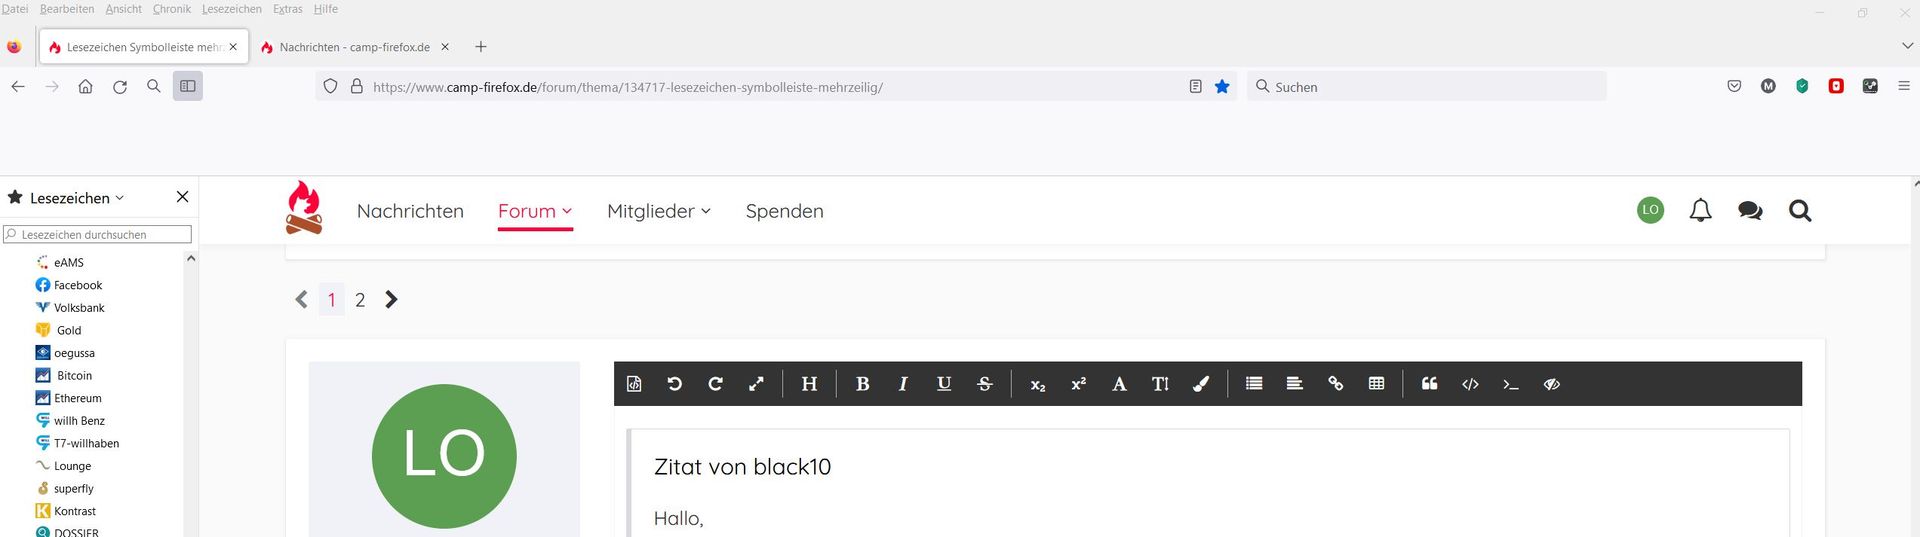The height and width of the screenshot is (537, 1920).
Task: Undo last edit in the editor toolbar
Action: click(x=674, y=384)
